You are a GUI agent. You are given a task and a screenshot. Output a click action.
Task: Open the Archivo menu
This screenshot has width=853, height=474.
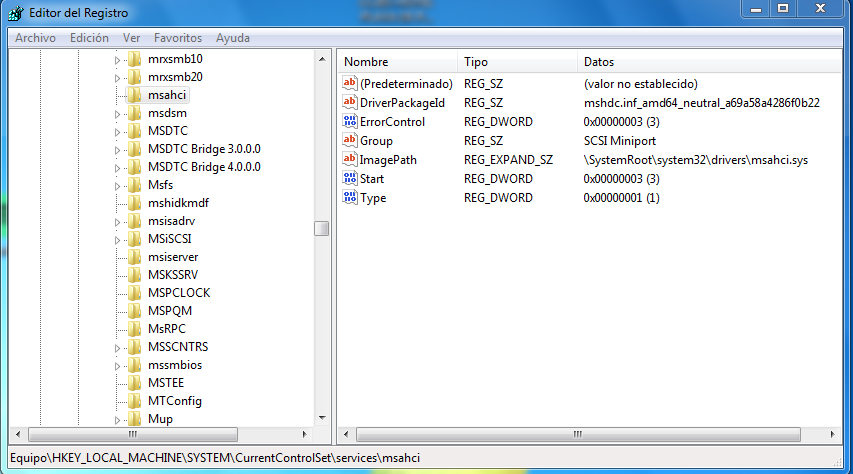35,38
